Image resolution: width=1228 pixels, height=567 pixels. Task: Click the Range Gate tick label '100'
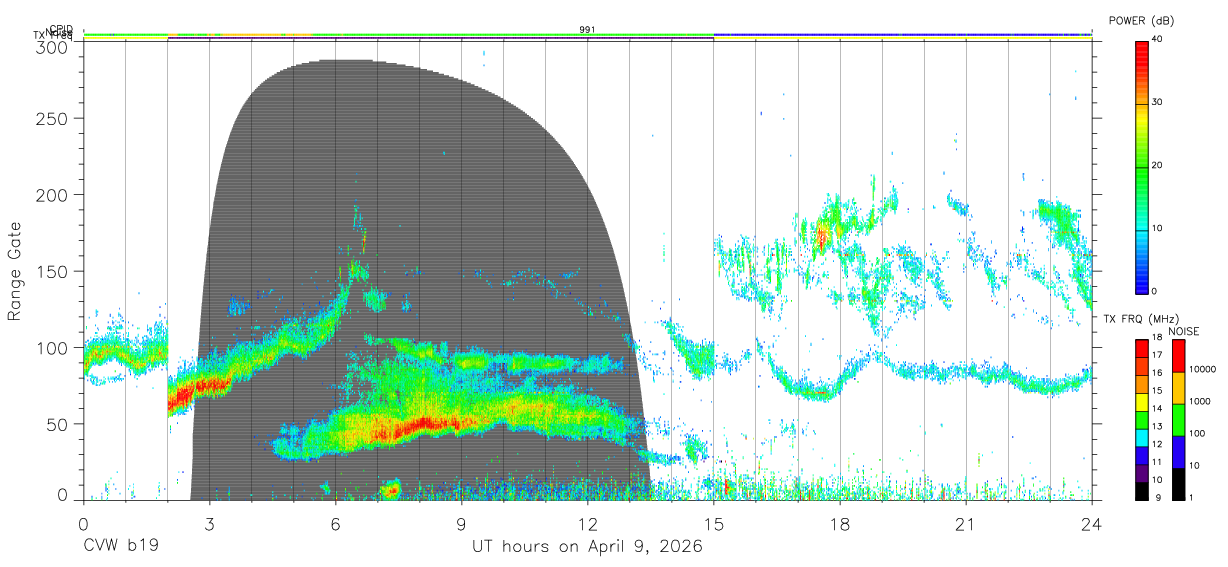point(54,347)
